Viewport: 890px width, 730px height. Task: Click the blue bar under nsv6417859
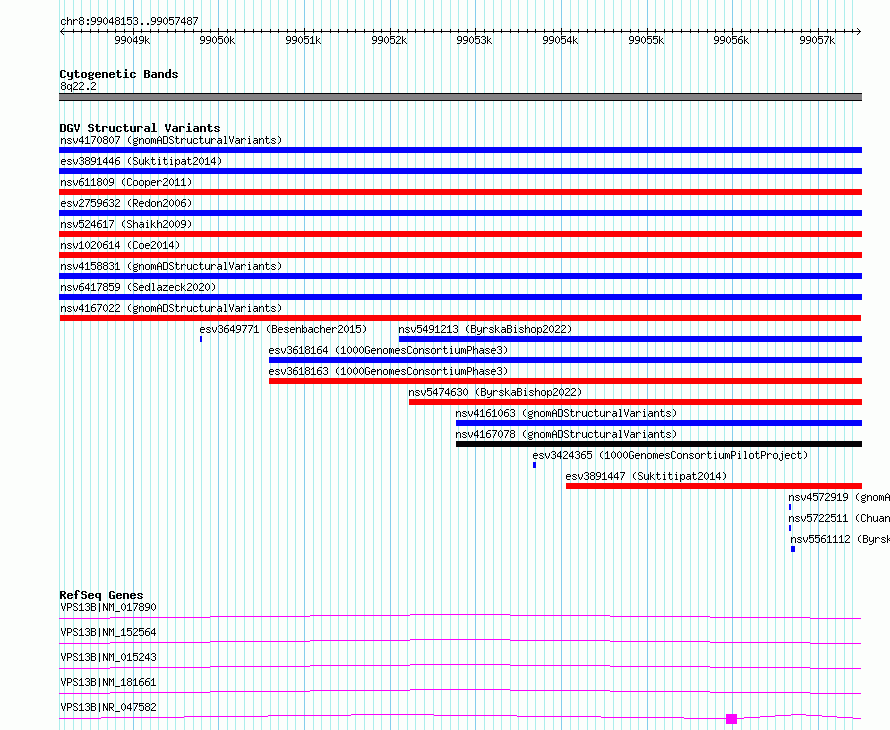pyautogui.click(x=460, y=297)
